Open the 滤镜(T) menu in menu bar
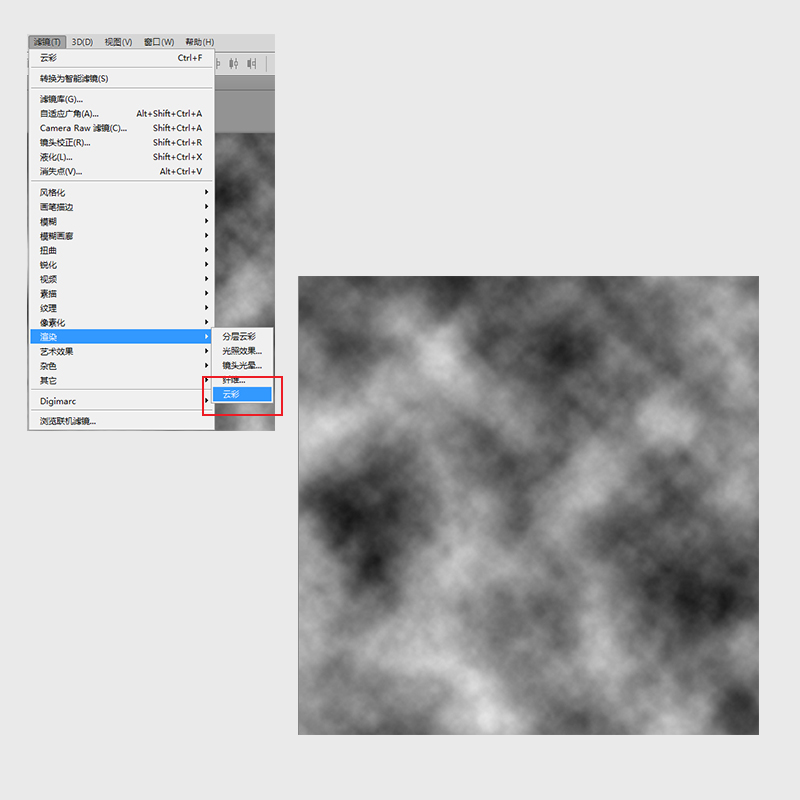This screenshot has height=800, width=800. tap(47, 42)
